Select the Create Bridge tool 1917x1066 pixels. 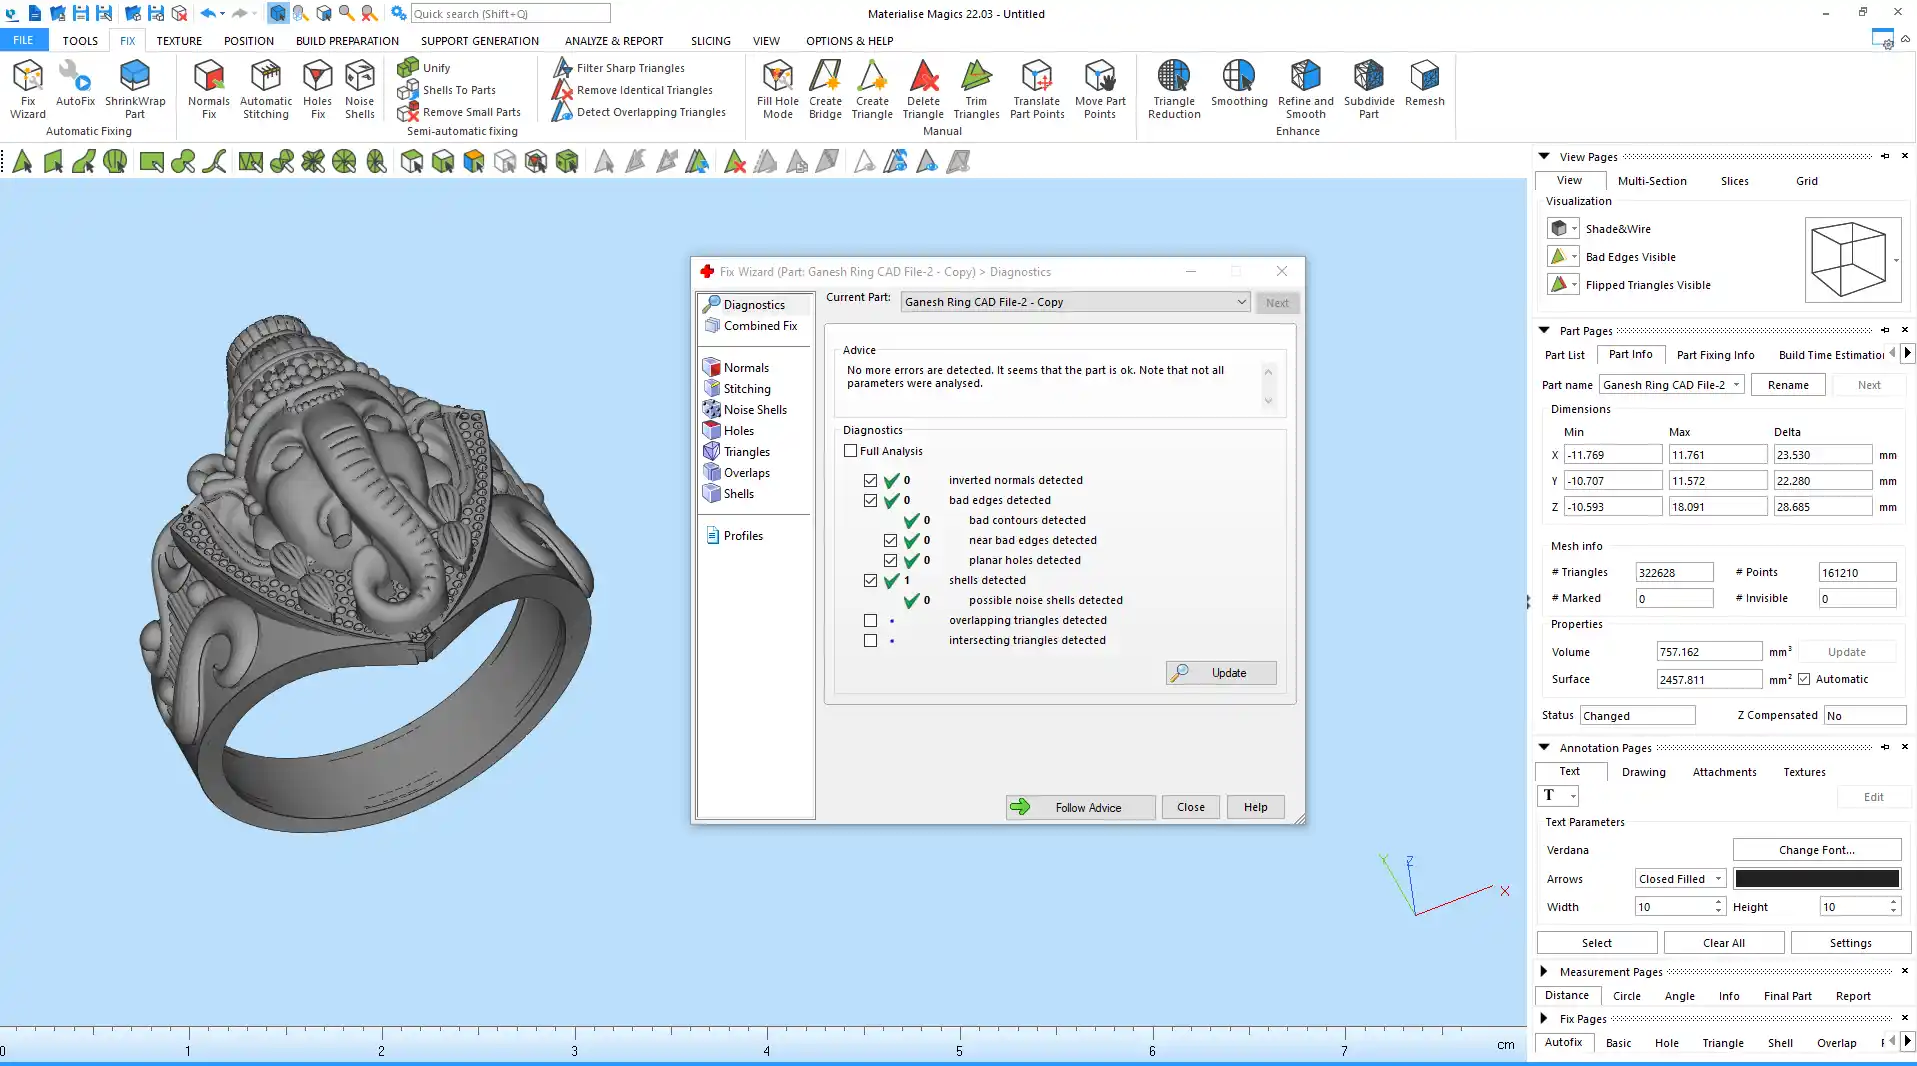pos(825,88)
